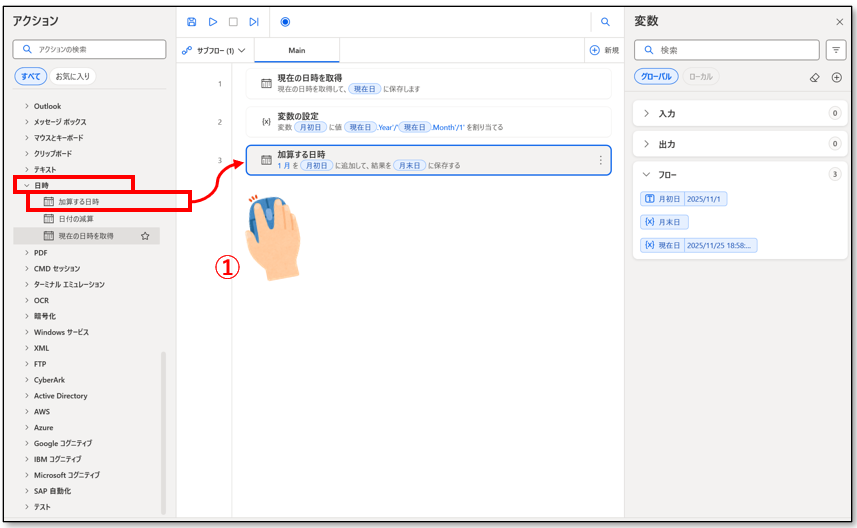Click the magnifier icon in flow toolbar
The height and width of the screenshot is (528, 857).
point(605,21)
